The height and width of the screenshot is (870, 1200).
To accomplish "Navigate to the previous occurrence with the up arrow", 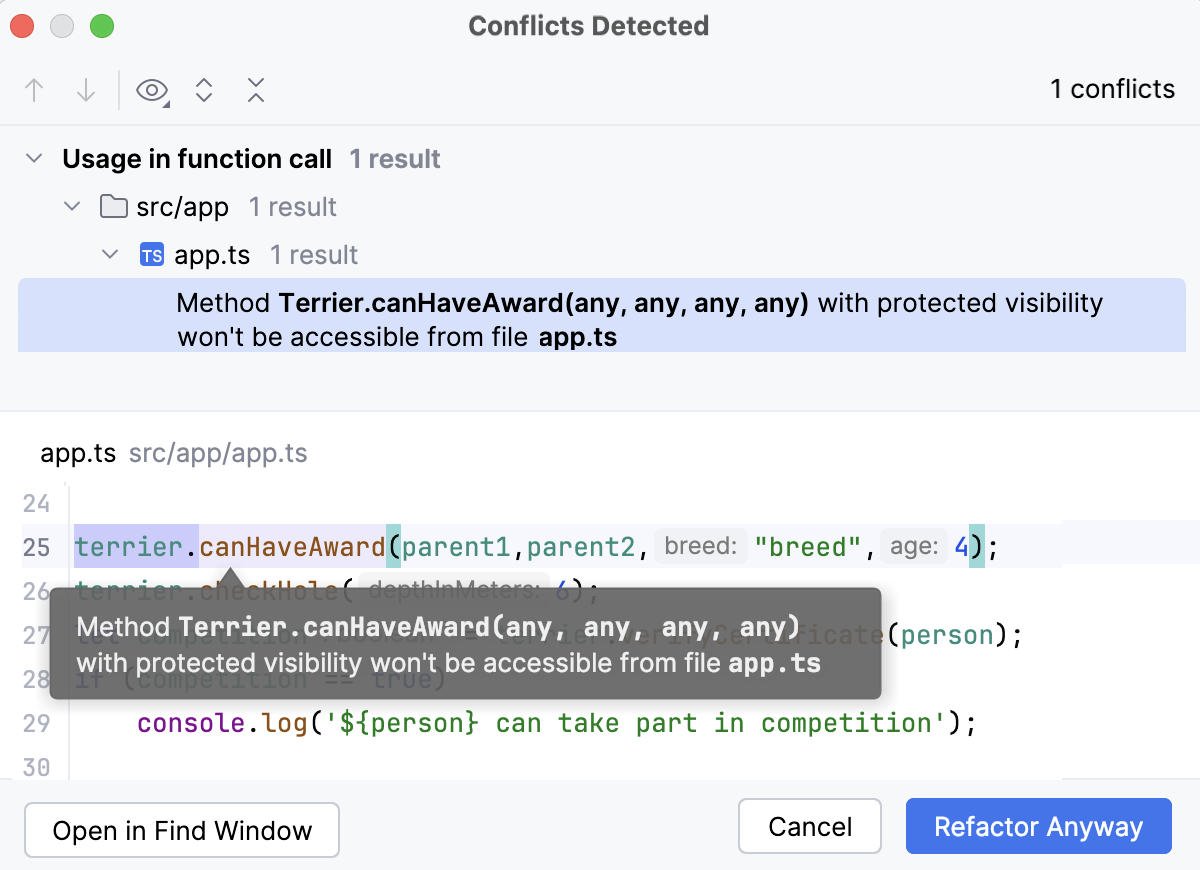I will pyautogui.click(x=33, y=90).
